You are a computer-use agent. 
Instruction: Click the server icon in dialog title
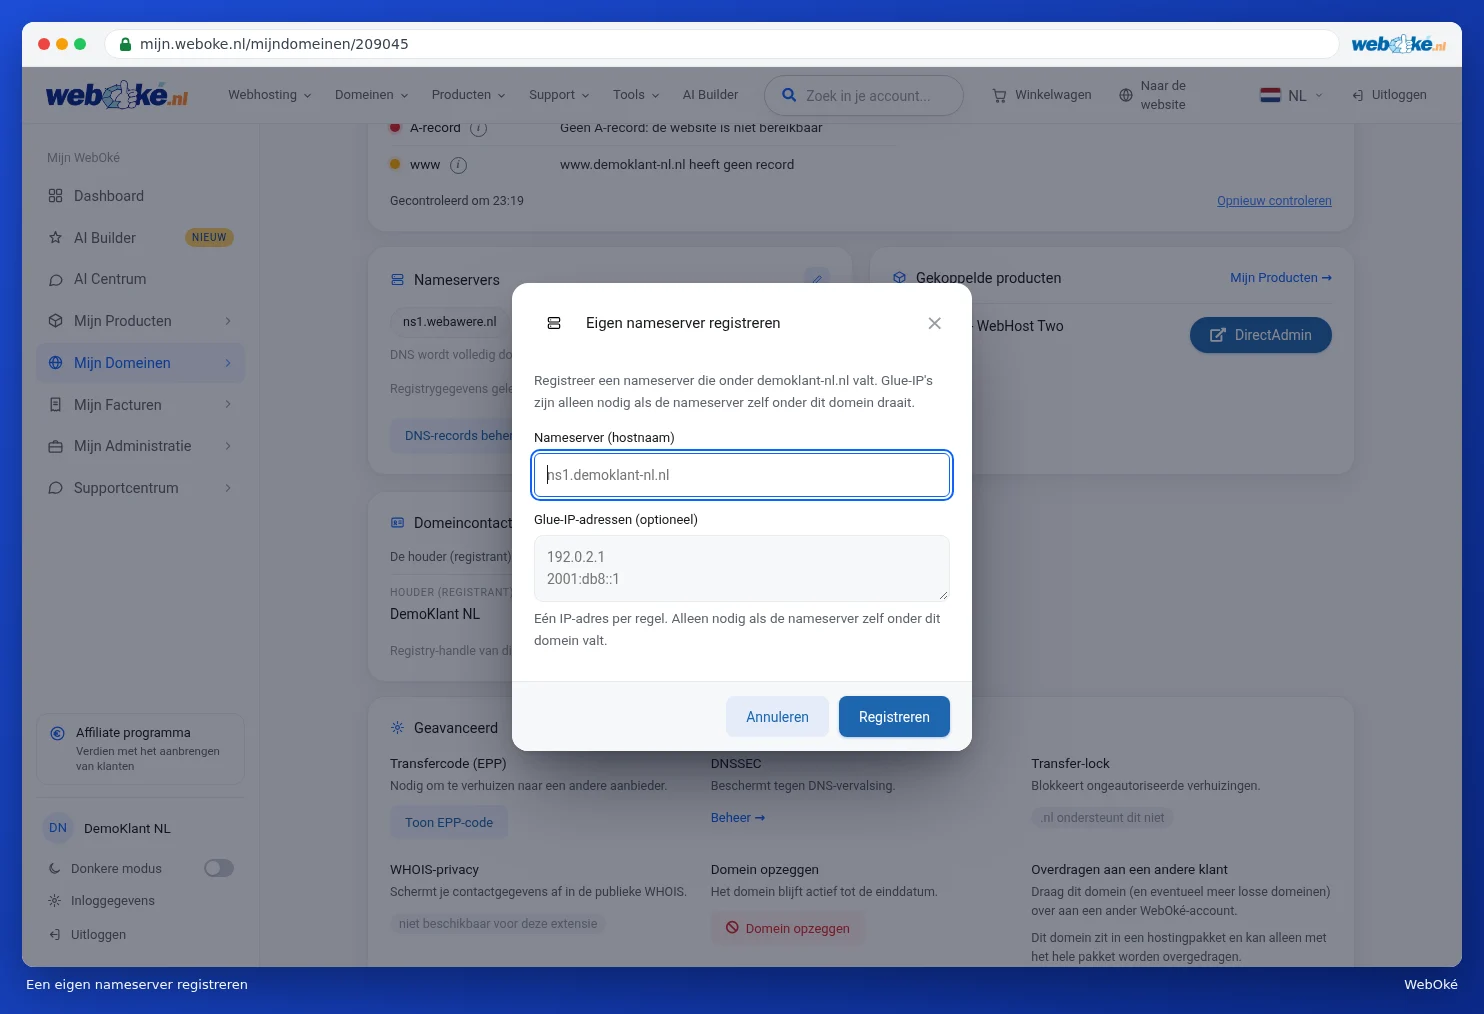[x=554, y=323]
